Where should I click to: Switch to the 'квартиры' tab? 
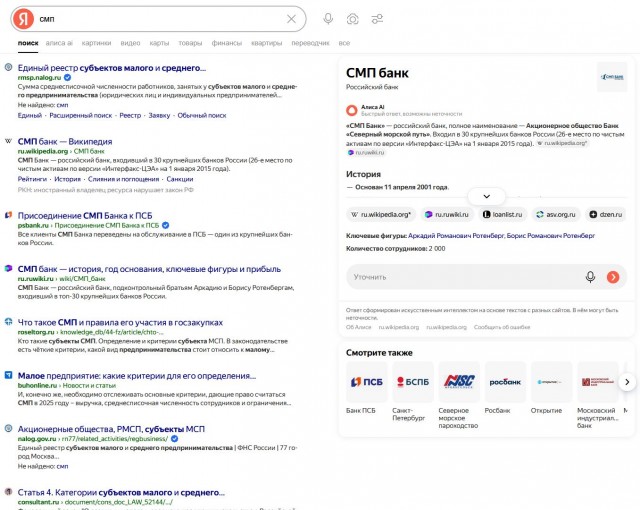pyautogui.click(x=267, y=43)
